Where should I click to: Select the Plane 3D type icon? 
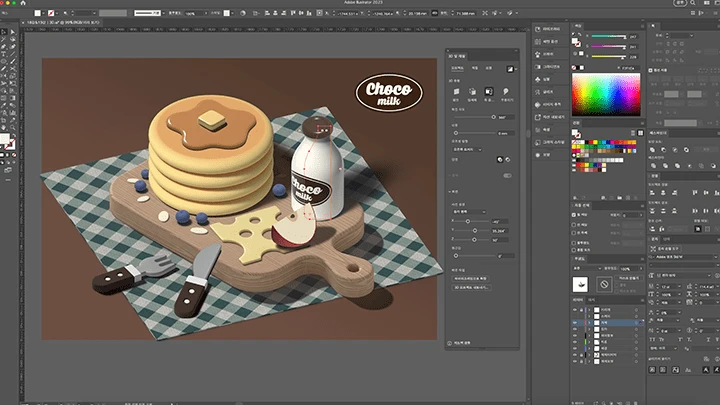click(x=456, y=92)
